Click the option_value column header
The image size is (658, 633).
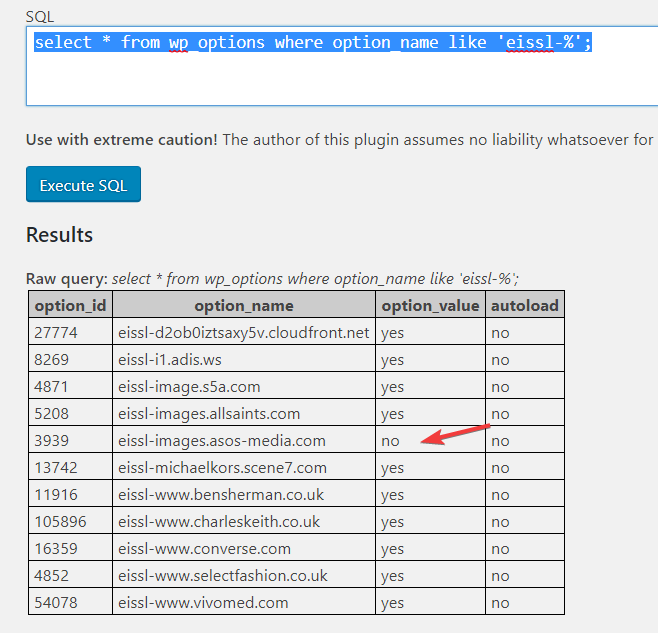point(430,305)
